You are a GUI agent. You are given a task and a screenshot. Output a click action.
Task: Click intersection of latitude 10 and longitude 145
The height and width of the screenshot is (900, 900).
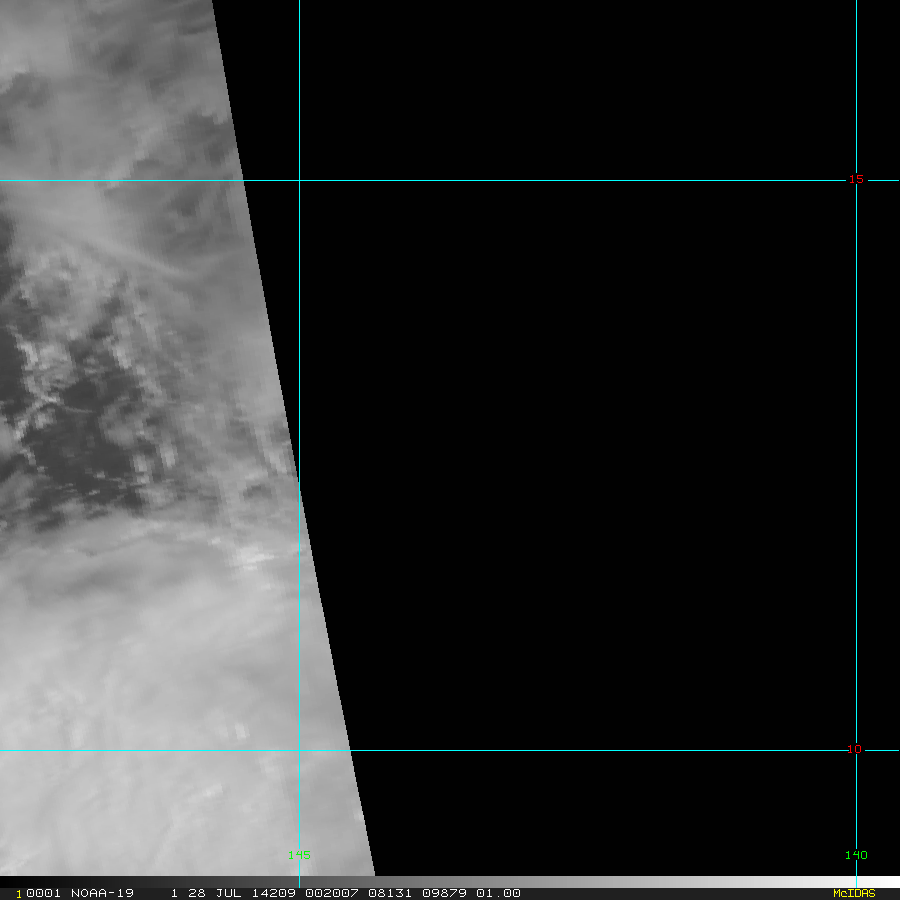pos(299,750)
